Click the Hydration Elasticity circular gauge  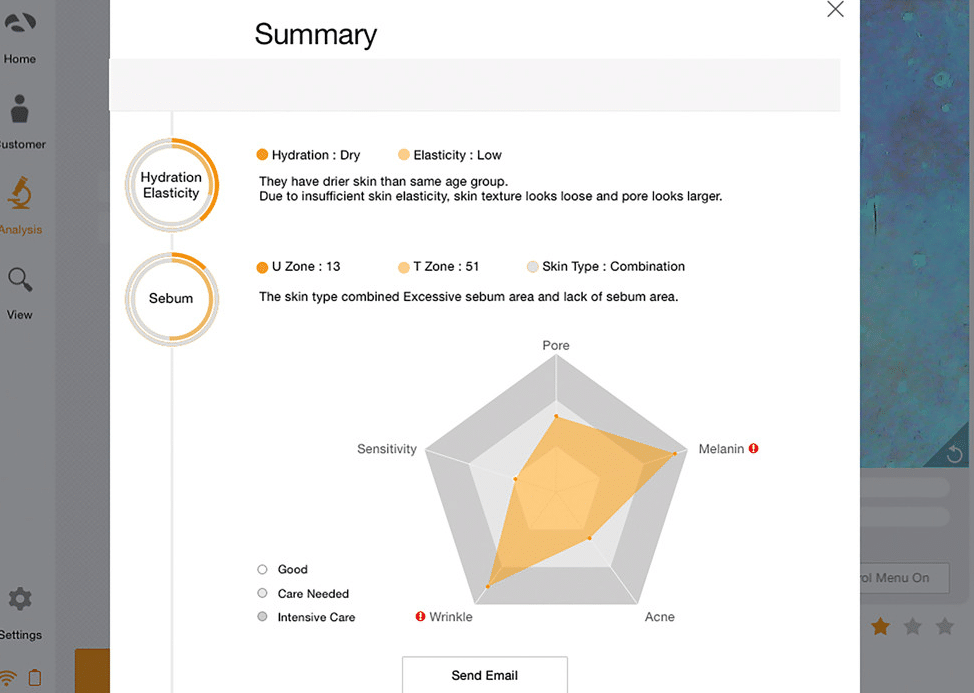[x=171, y=185]
